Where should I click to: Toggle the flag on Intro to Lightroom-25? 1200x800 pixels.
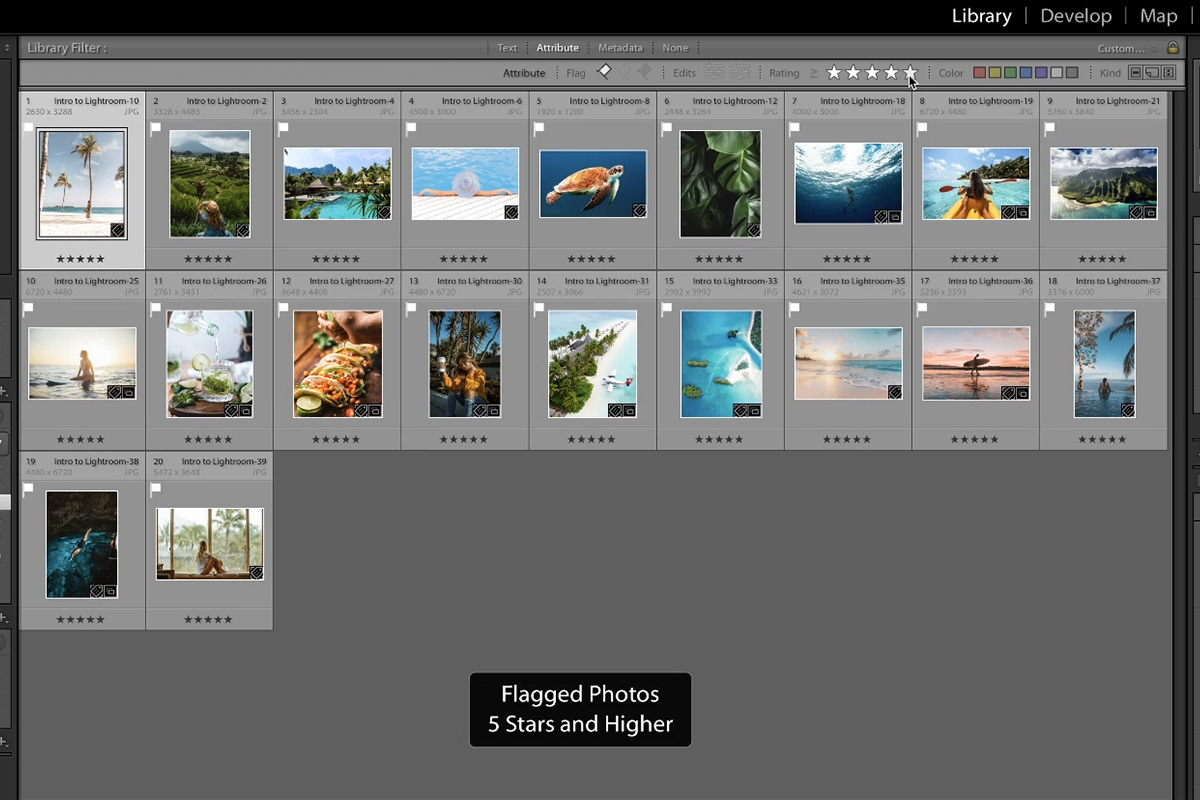[28, 308]
